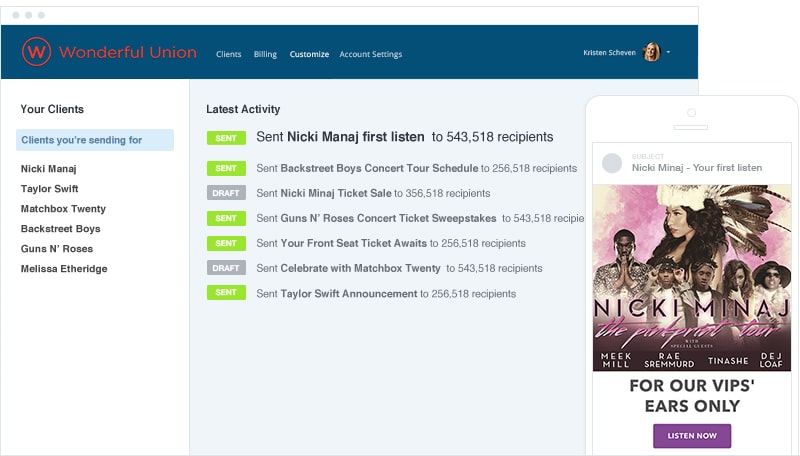
Task: Switch to the Customize tab
Action: point(309,54)
